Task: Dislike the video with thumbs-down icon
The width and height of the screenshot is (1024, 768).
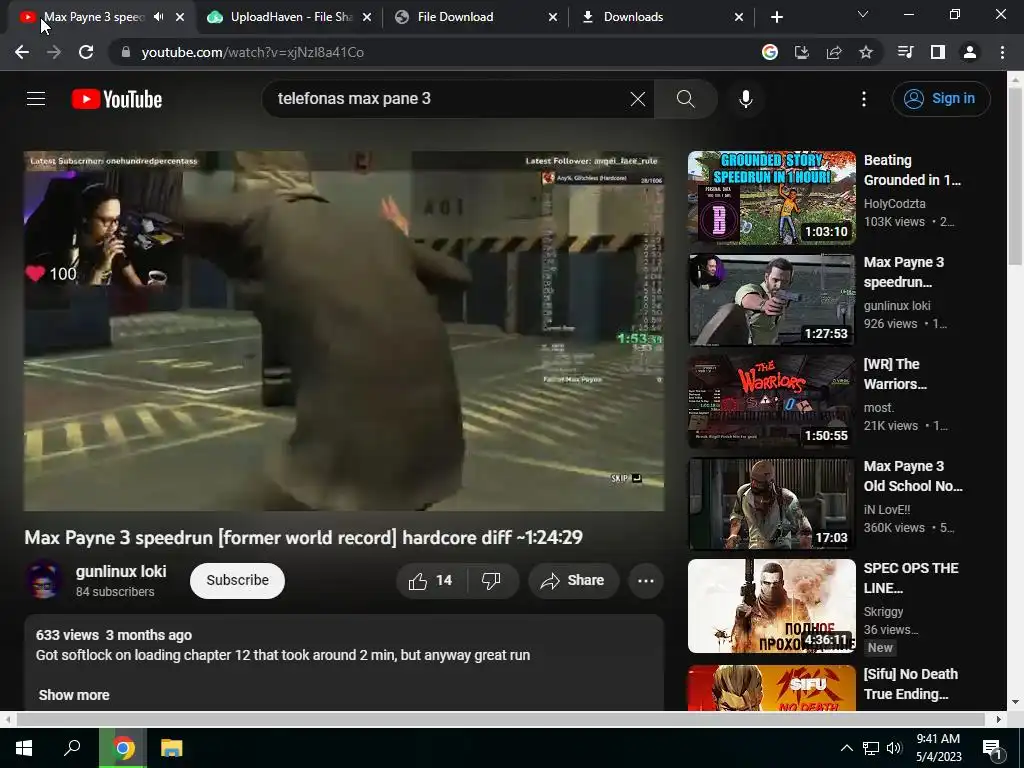Action: (491, 581)
